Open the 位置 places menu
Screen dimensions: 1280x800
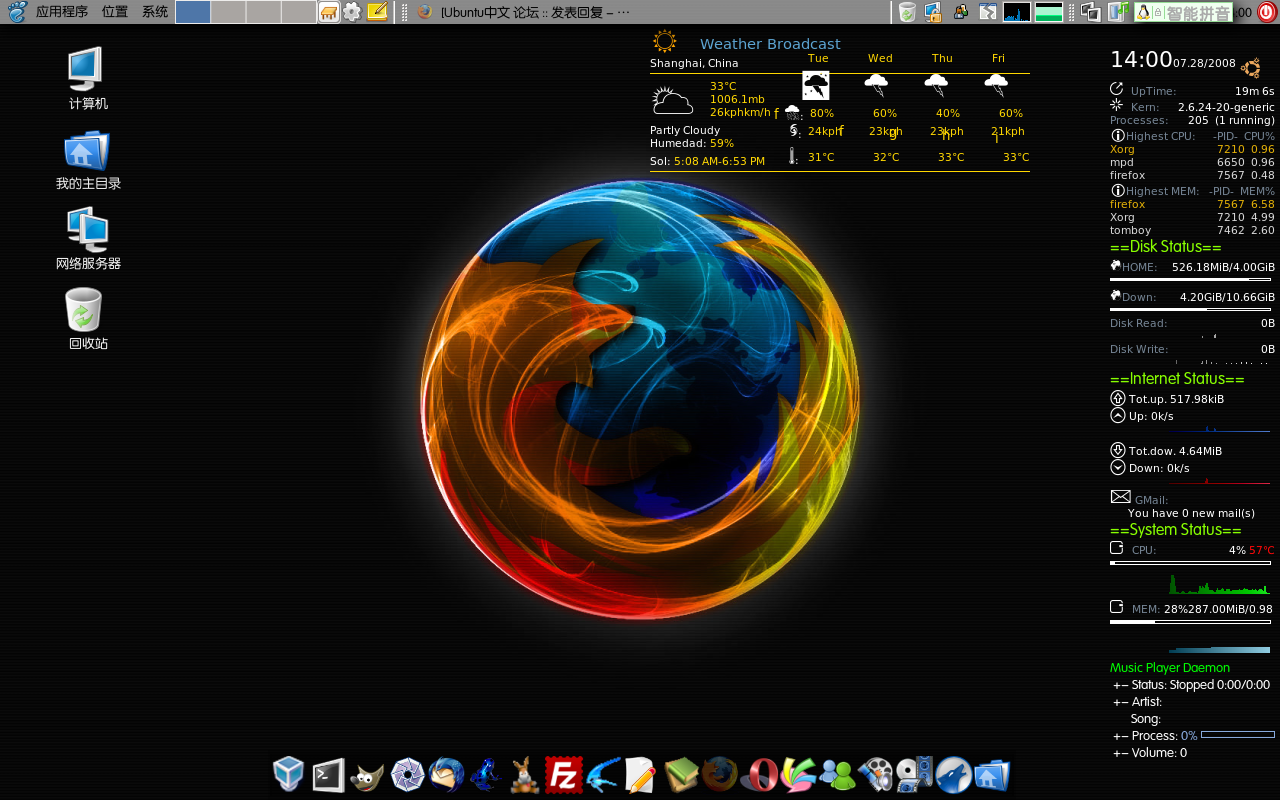(x=115, y=12)
